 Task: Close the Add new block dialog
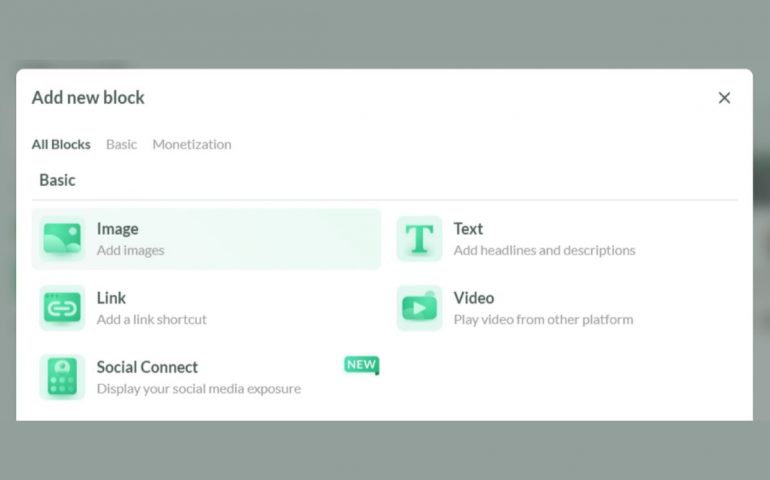click(724, 97)
